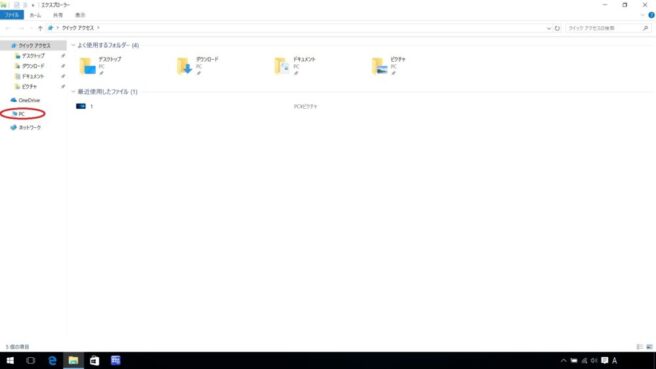Image resolution: width=656 pixels, height=369 pixels.
Task: Switch to the 共有 ribbon tab
Action: coord(58,15)
